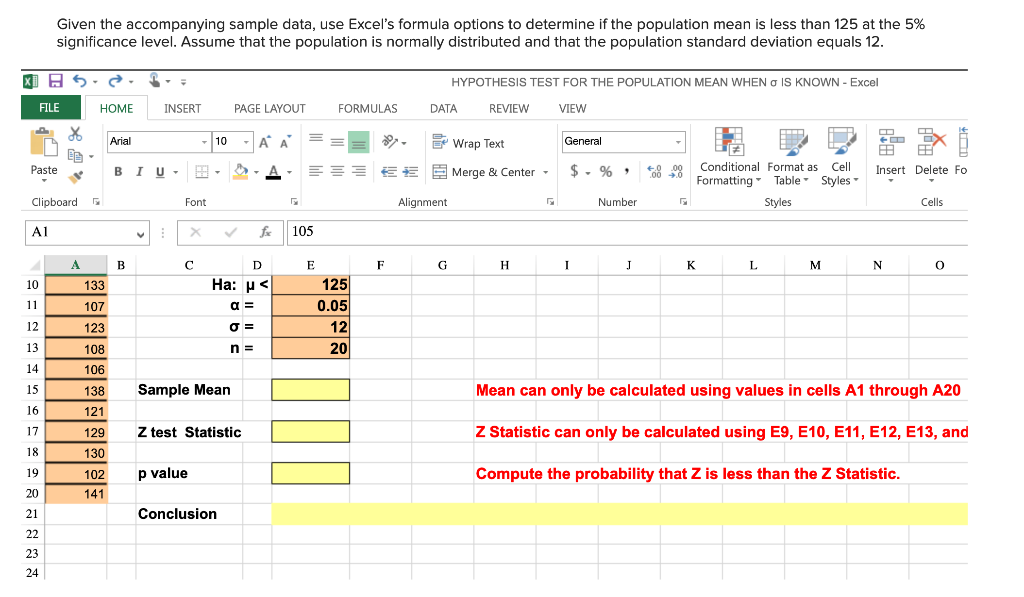Select column E header

310,265
